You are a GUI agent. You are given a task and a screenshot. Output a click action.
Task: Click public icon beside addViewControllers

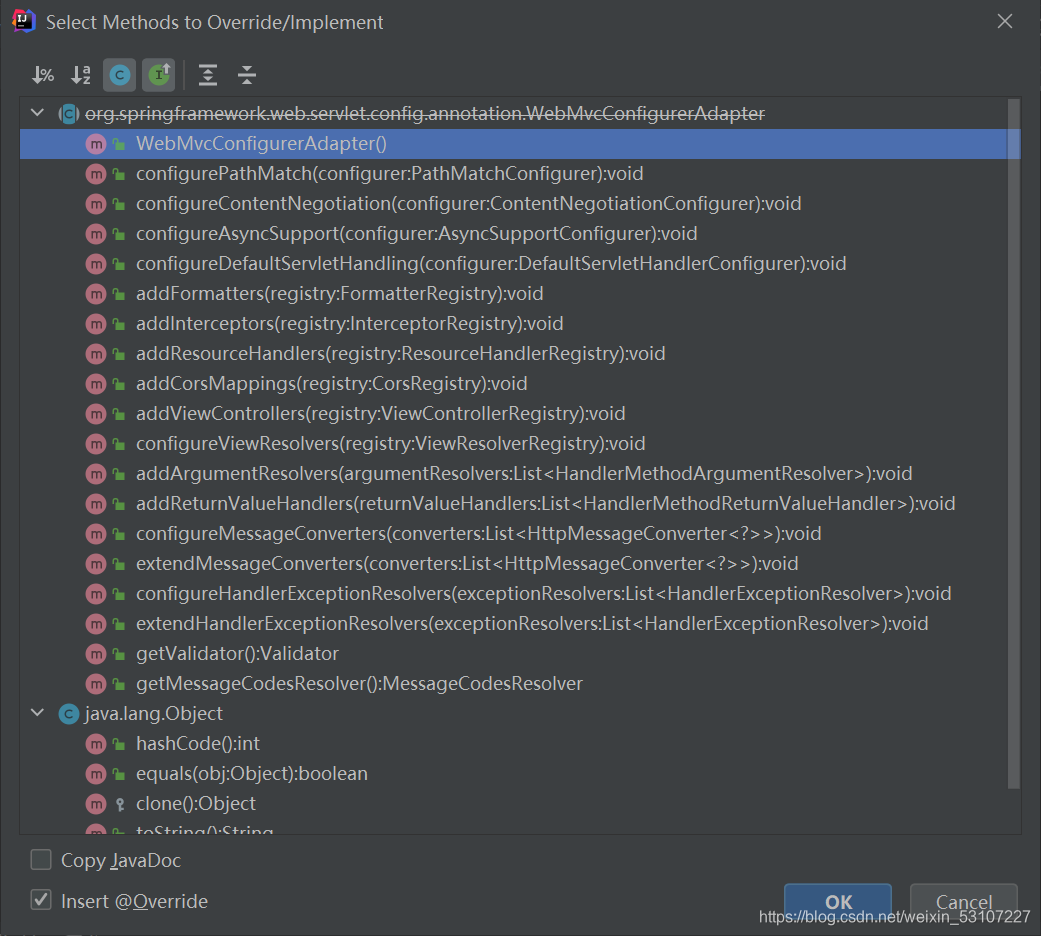click(x=120, y=414)
